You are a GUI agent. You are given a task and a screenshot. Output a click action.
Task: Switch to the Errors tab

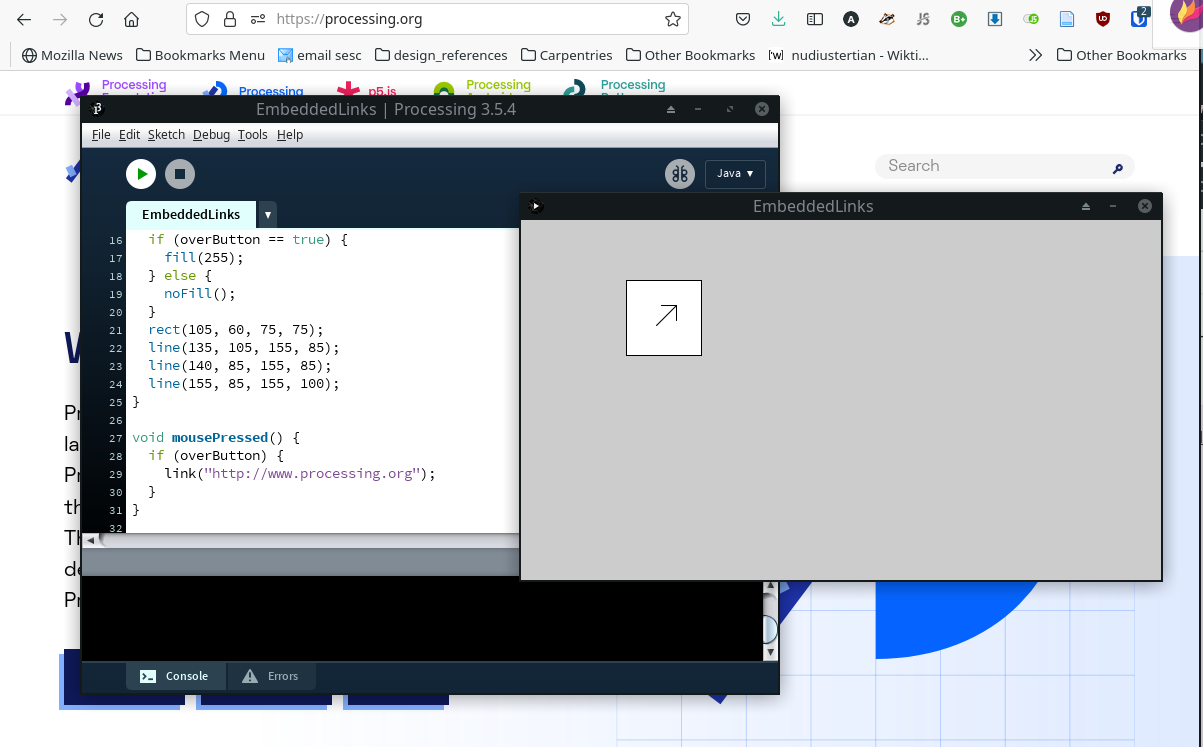271,676
